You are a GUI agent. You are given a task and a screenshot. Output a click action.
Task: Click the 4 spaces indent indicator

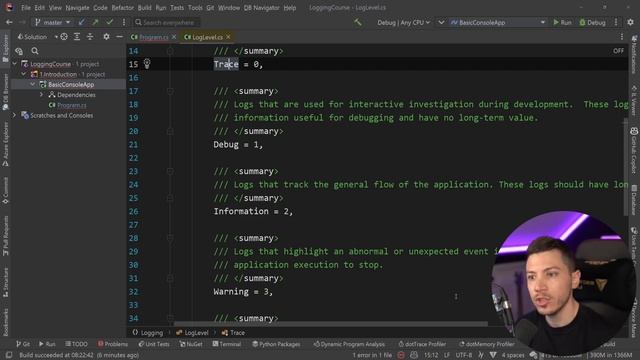click(513, 355)
